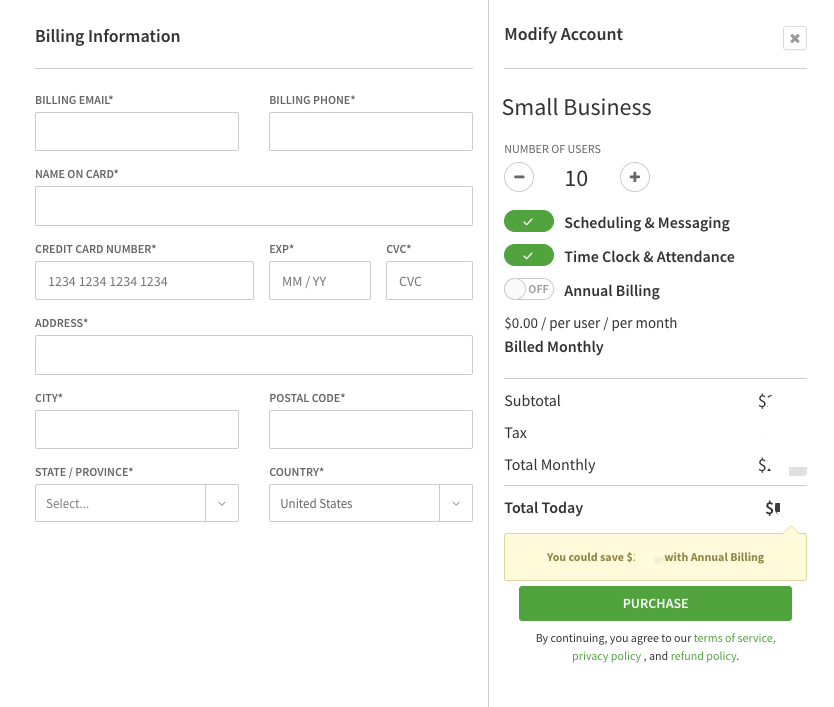This screenshot has width=834, height=707.
Task: Decrease number of users with minus button
Action: [x=518, y=178]
